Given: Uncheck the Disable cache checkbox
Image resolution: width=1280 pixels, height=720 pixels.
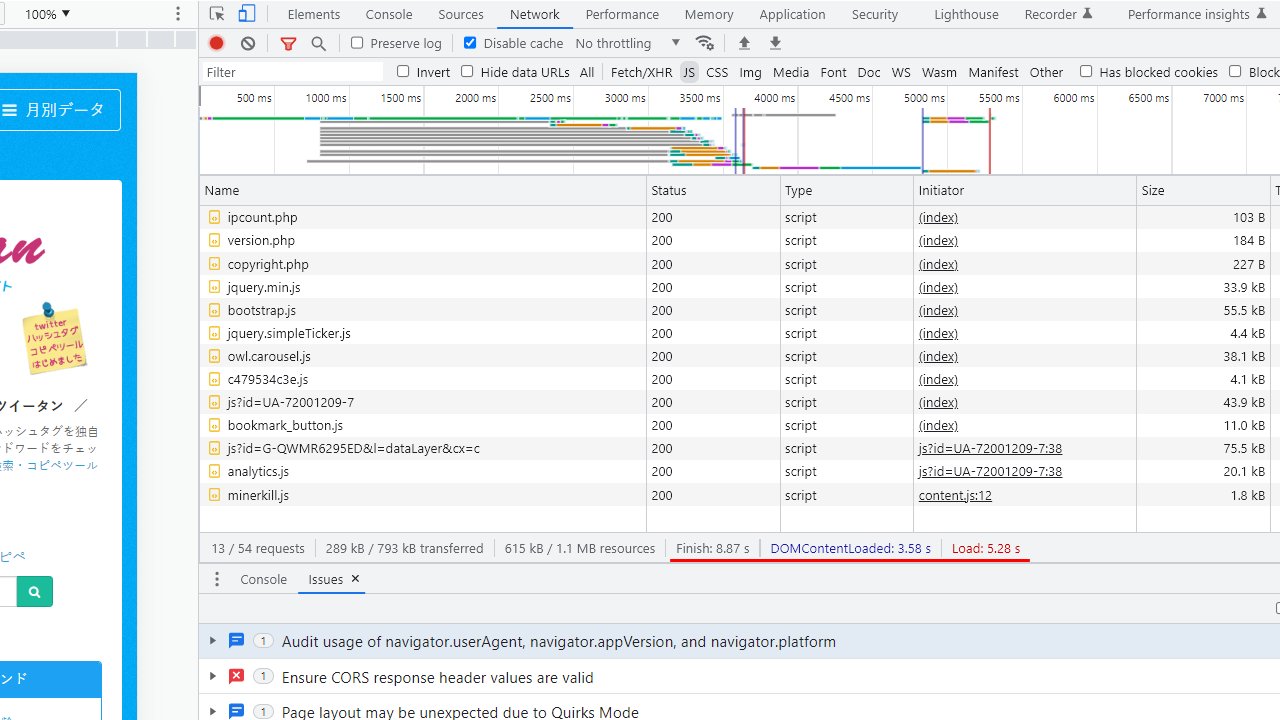Looking at the screenshot, I should pos(470,43).
